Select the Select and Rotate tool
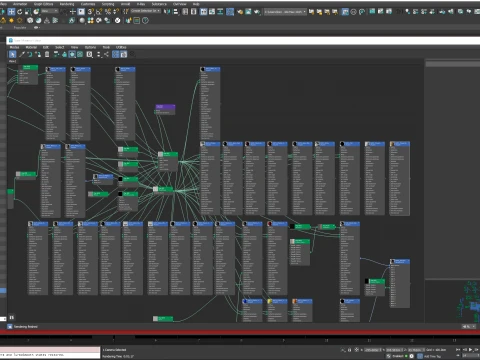Screen dimensions: 480x360 pyautogui.click(x=20, y=12)
